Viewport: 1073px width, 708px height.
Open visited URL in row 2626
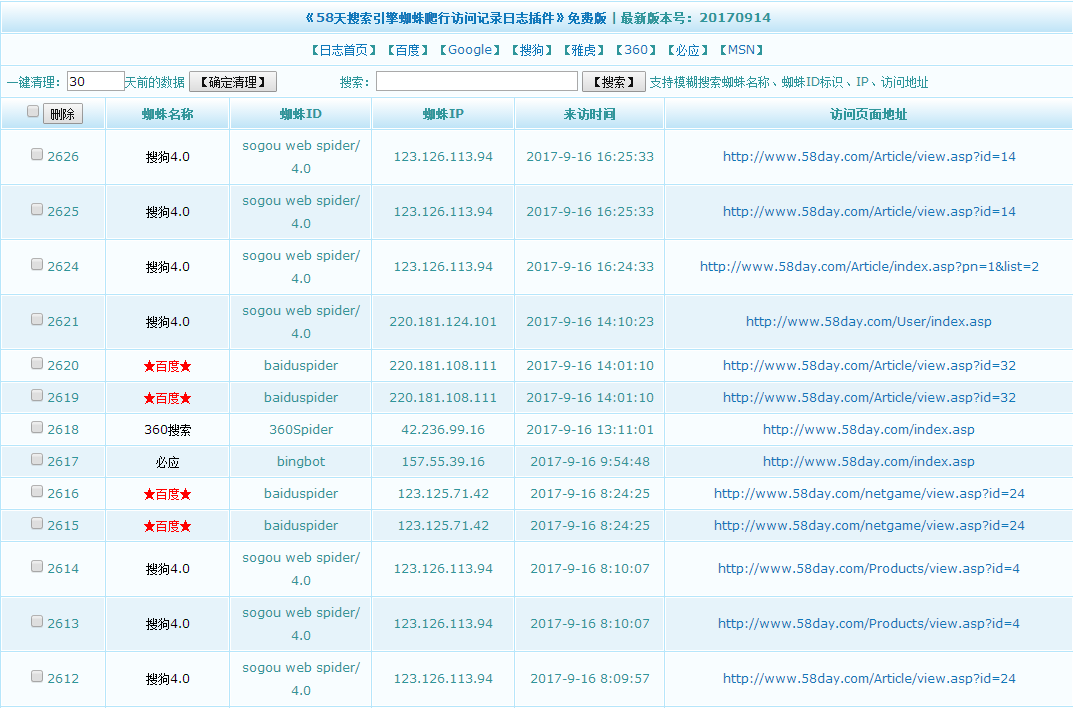869,157
